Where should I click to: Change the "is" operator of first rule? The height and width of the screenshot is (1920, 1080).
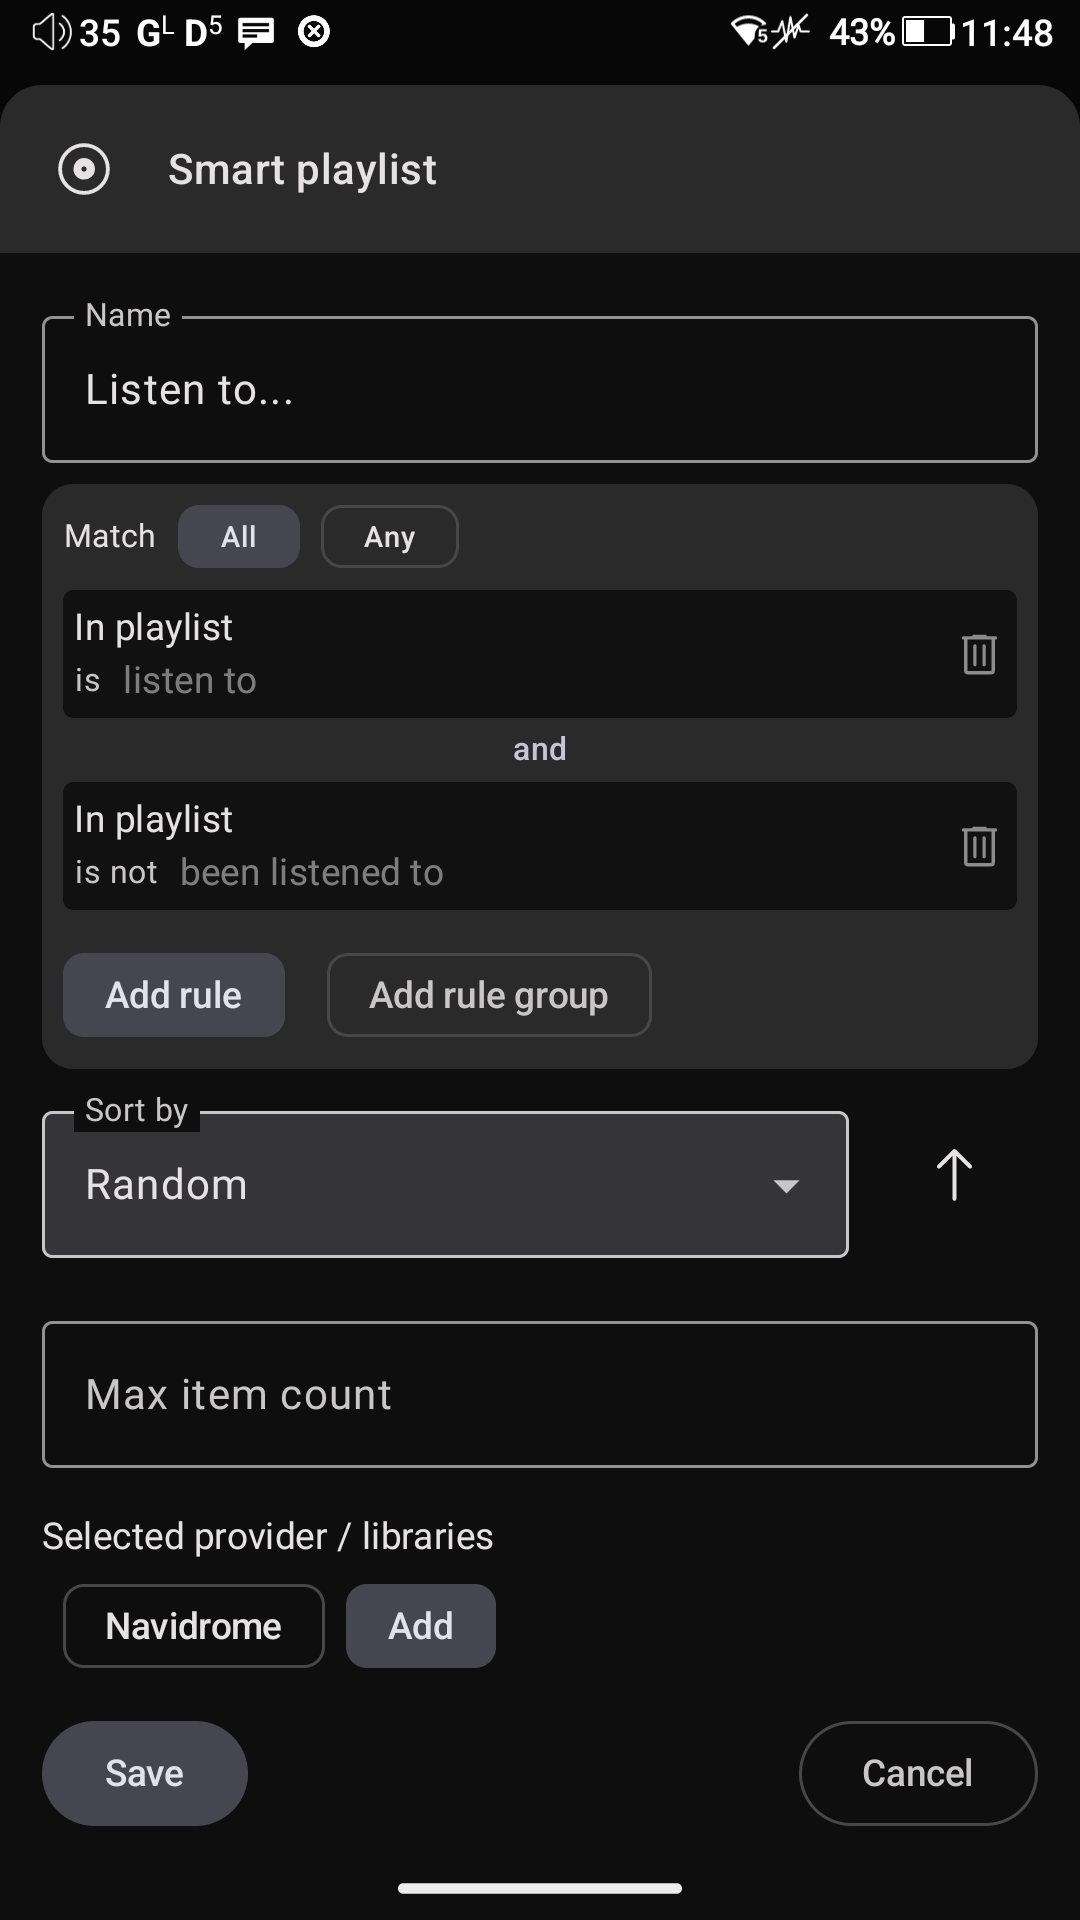coord(87,681)
